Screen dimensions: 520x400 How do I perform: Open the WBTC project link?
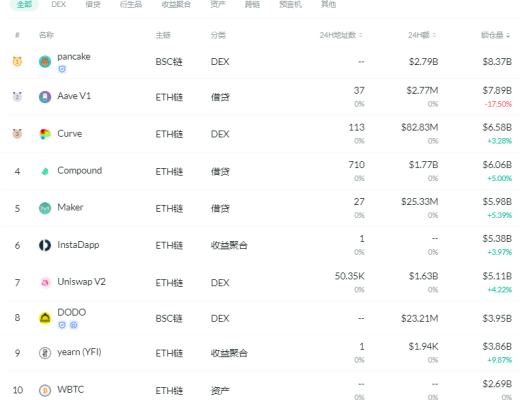71,390
